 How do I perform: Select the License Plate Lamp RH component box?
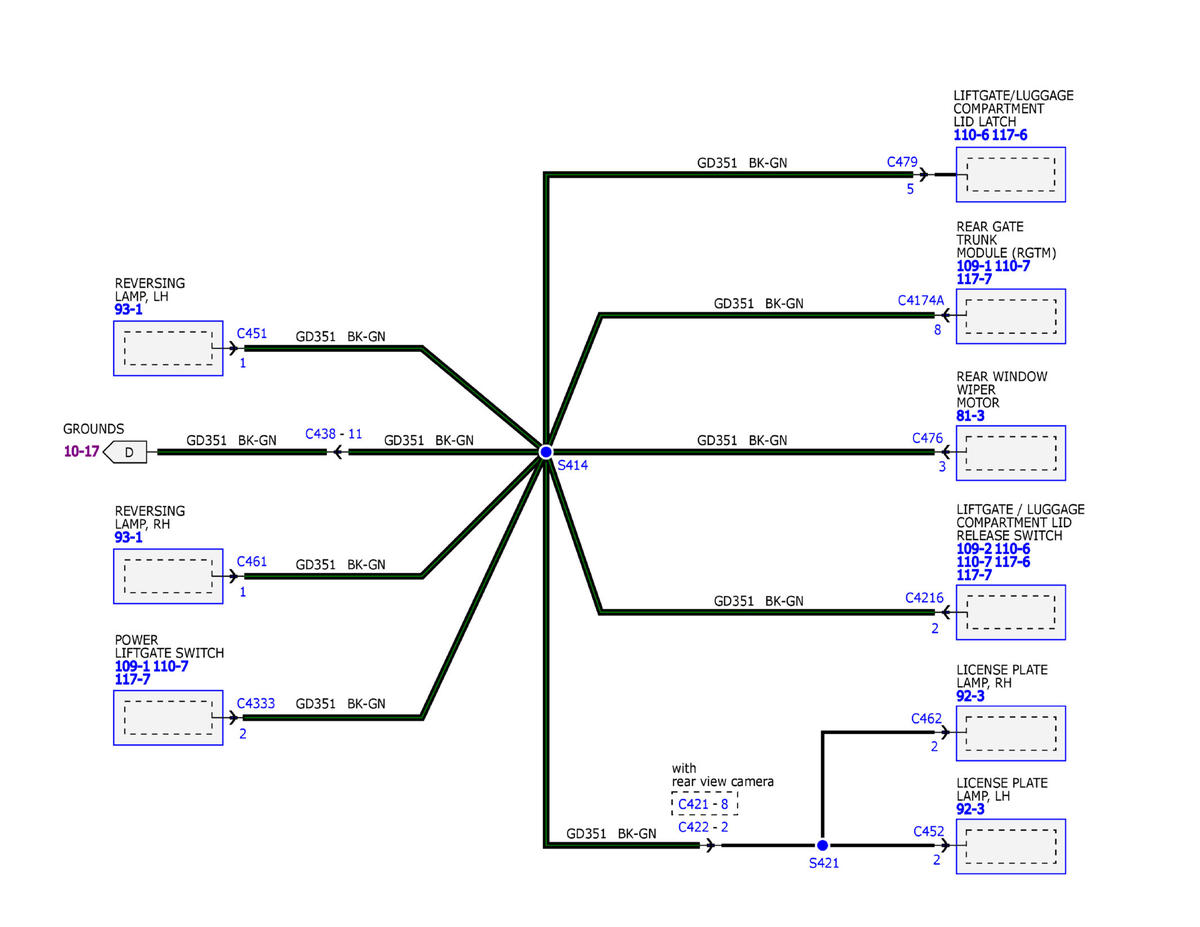point(1010,733)
